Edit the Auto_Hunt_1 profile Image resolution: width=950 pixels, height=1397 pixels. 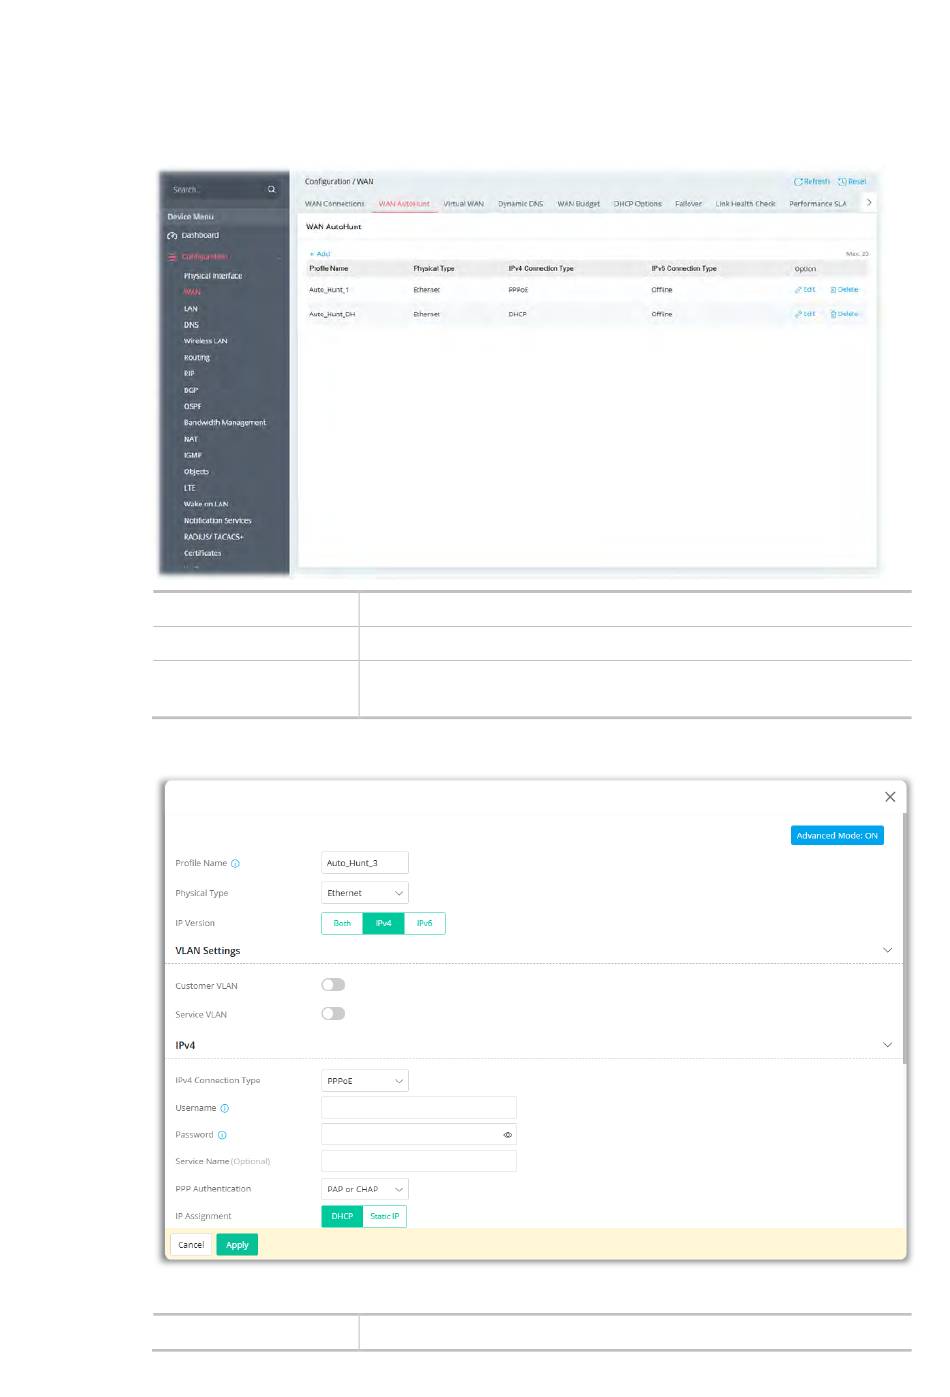coord(805,290)
